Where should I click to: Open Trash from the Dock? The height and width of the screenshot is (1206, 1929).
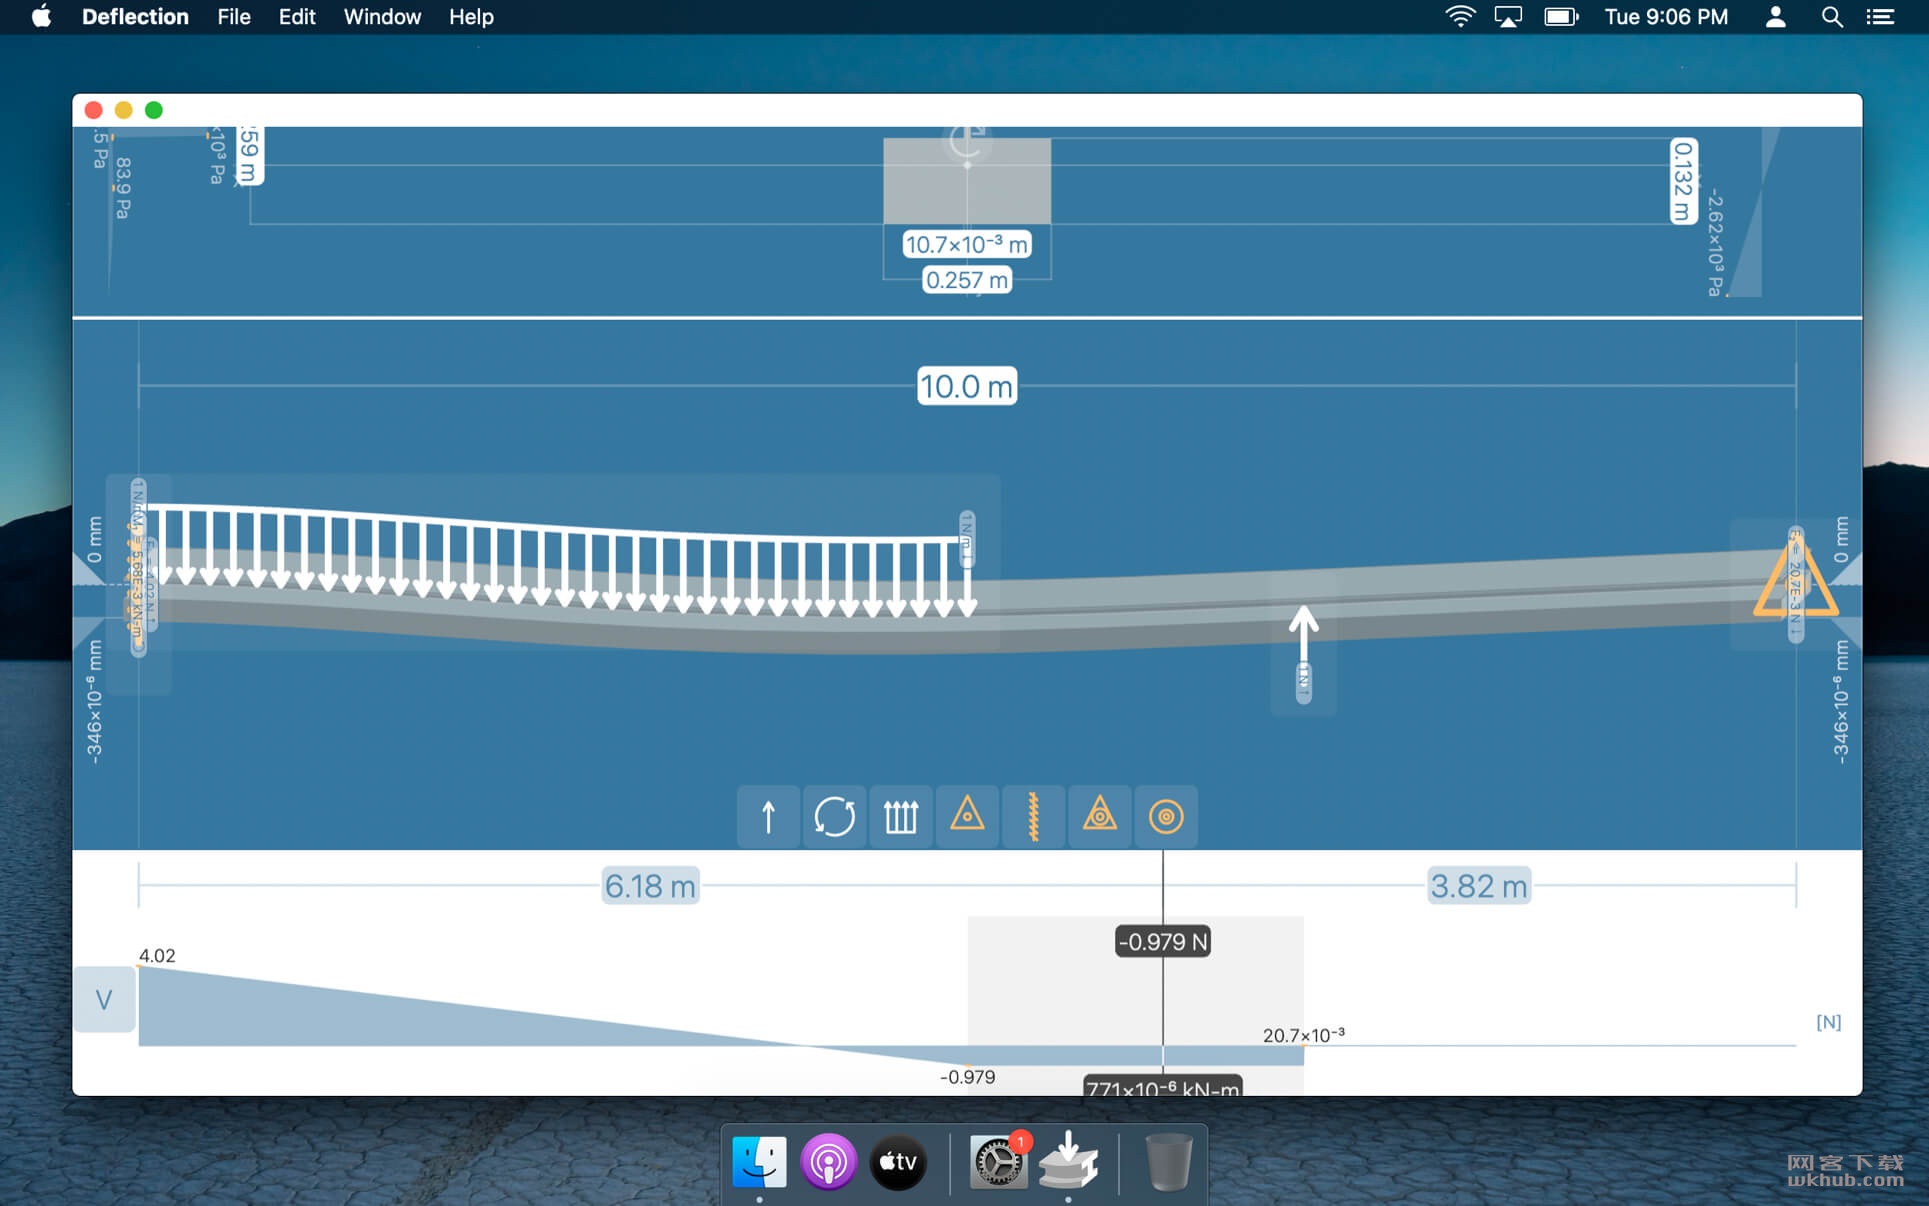pyautogui.click(x=1167, y=1162)
